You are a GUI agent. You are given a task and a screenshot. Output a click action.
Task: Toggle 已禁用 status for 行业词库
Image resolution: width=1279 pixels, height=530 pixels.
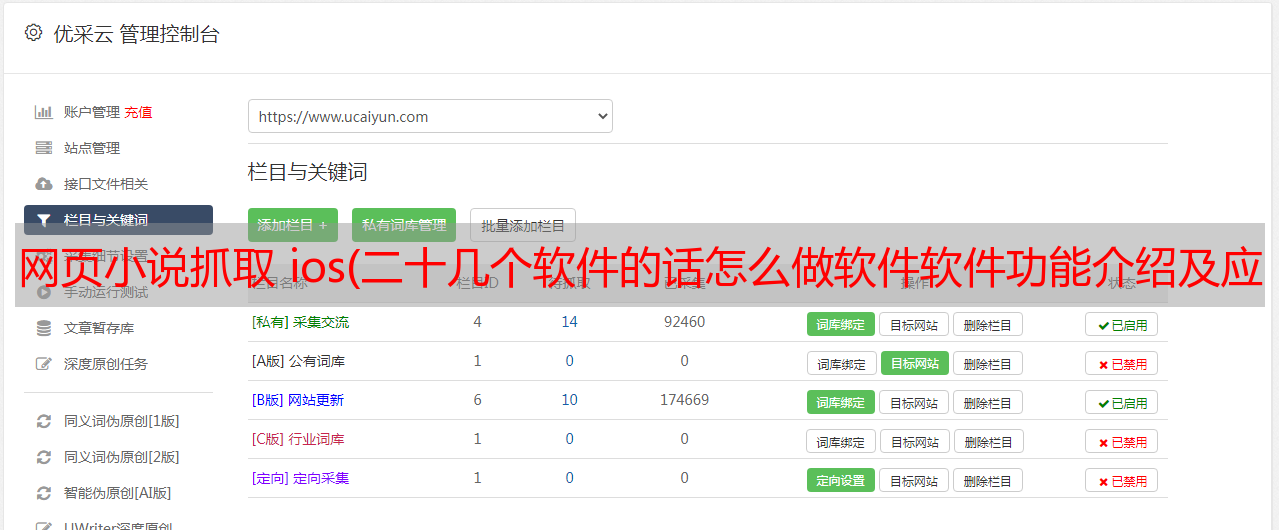click(1122, 441)
